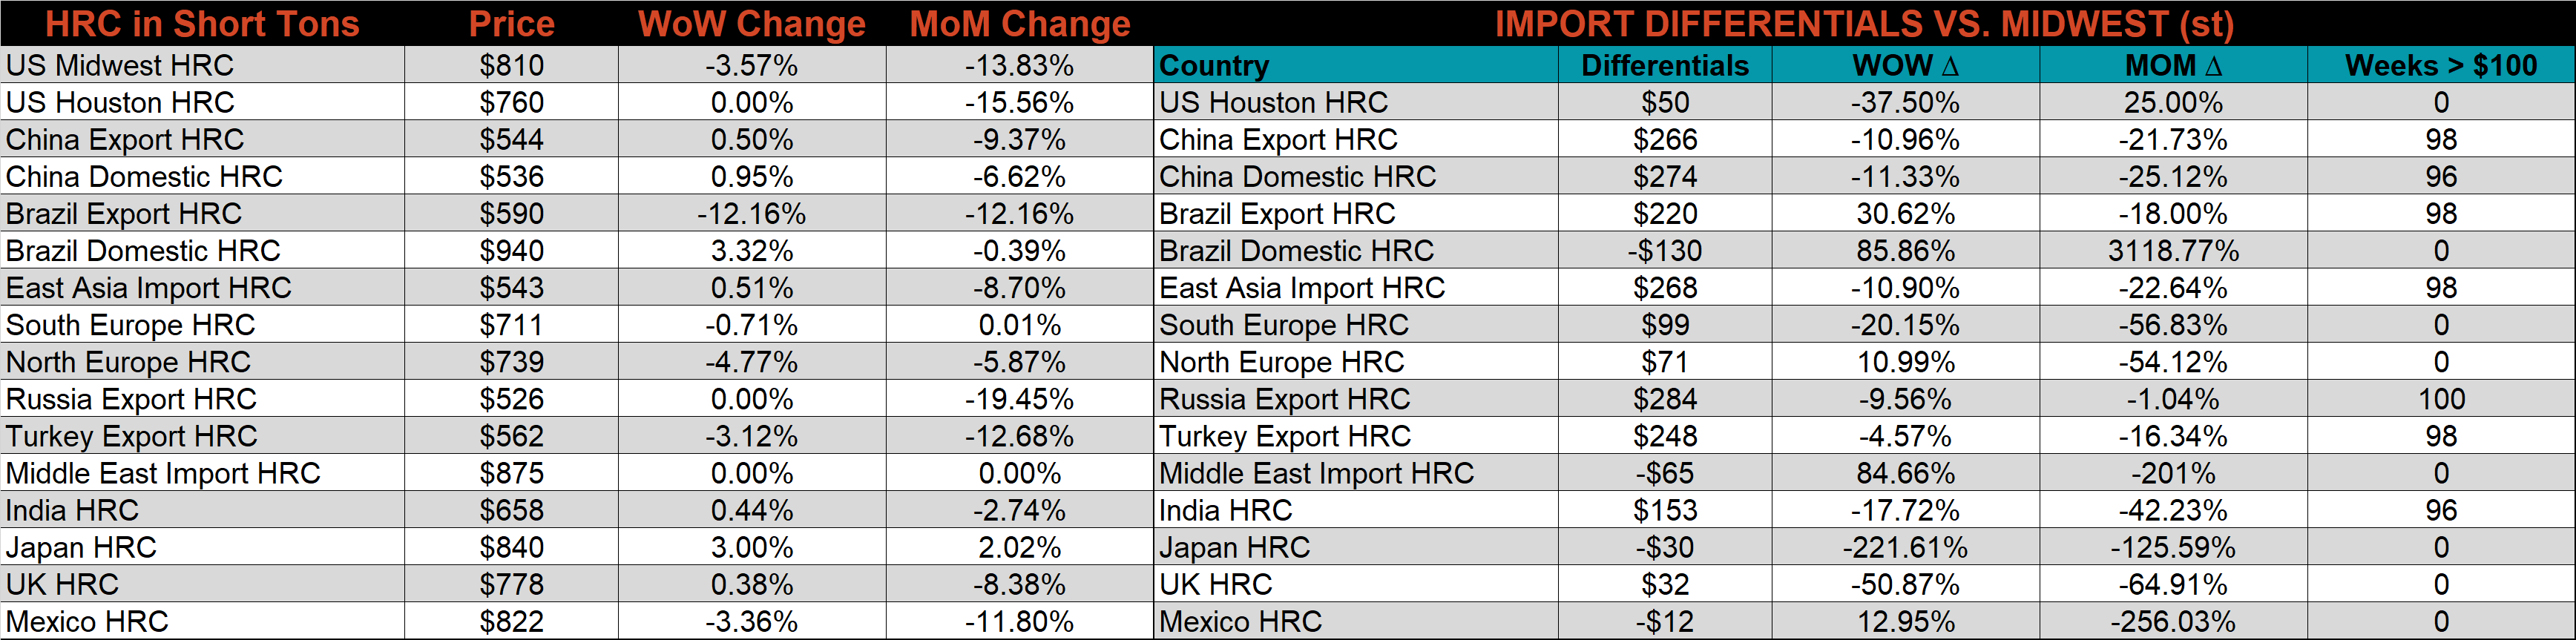Click the Mexico HRC price $822
The height and width of the screenshot is (640, 2576).
511,621
